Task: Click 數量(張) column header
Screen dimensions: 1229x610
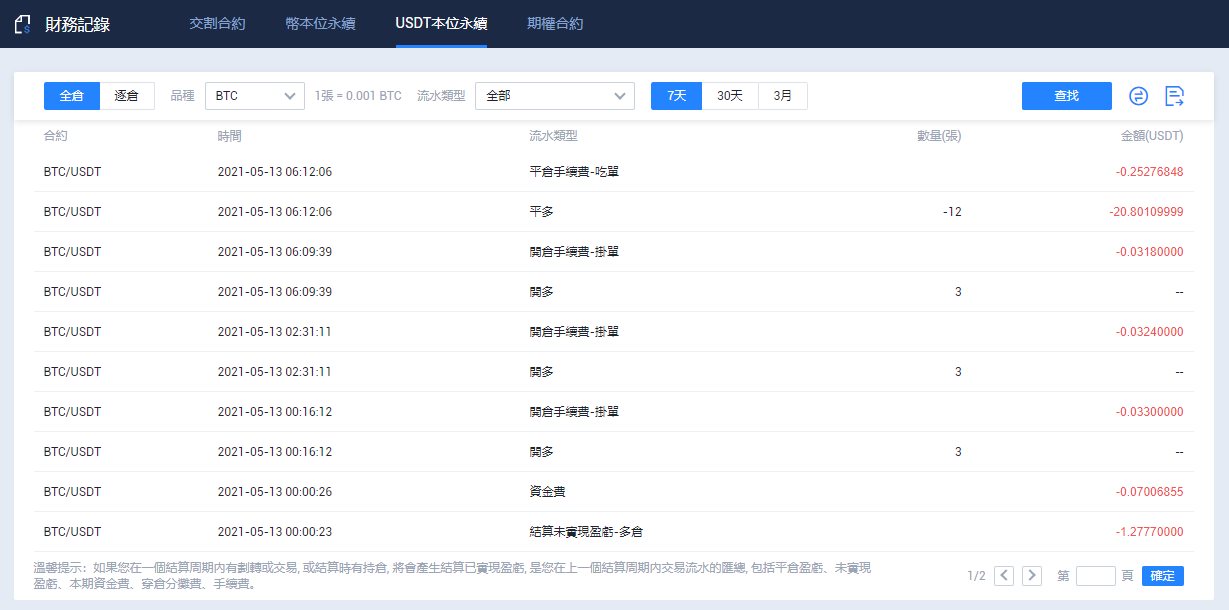Action: [939, 136]
